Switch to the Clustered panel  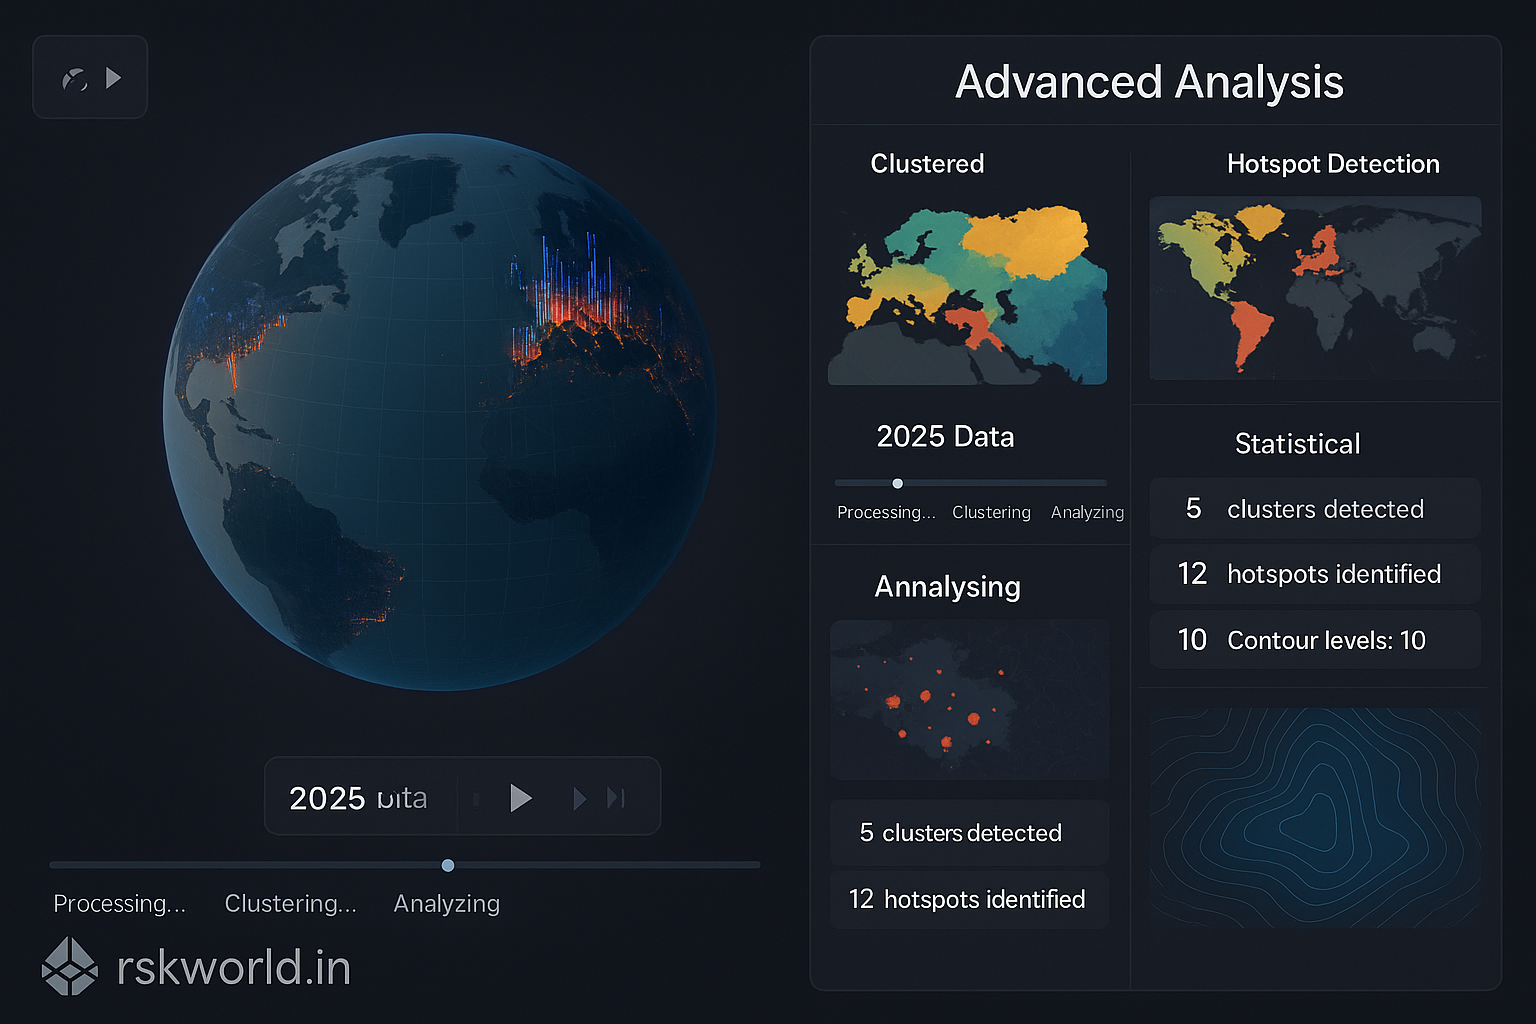(927, 163)
